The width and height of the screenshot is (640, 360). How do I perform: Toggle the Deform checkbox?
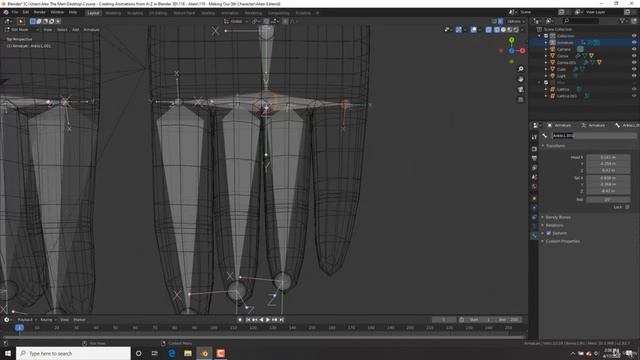pyautogui.click(x=549, y=233)
